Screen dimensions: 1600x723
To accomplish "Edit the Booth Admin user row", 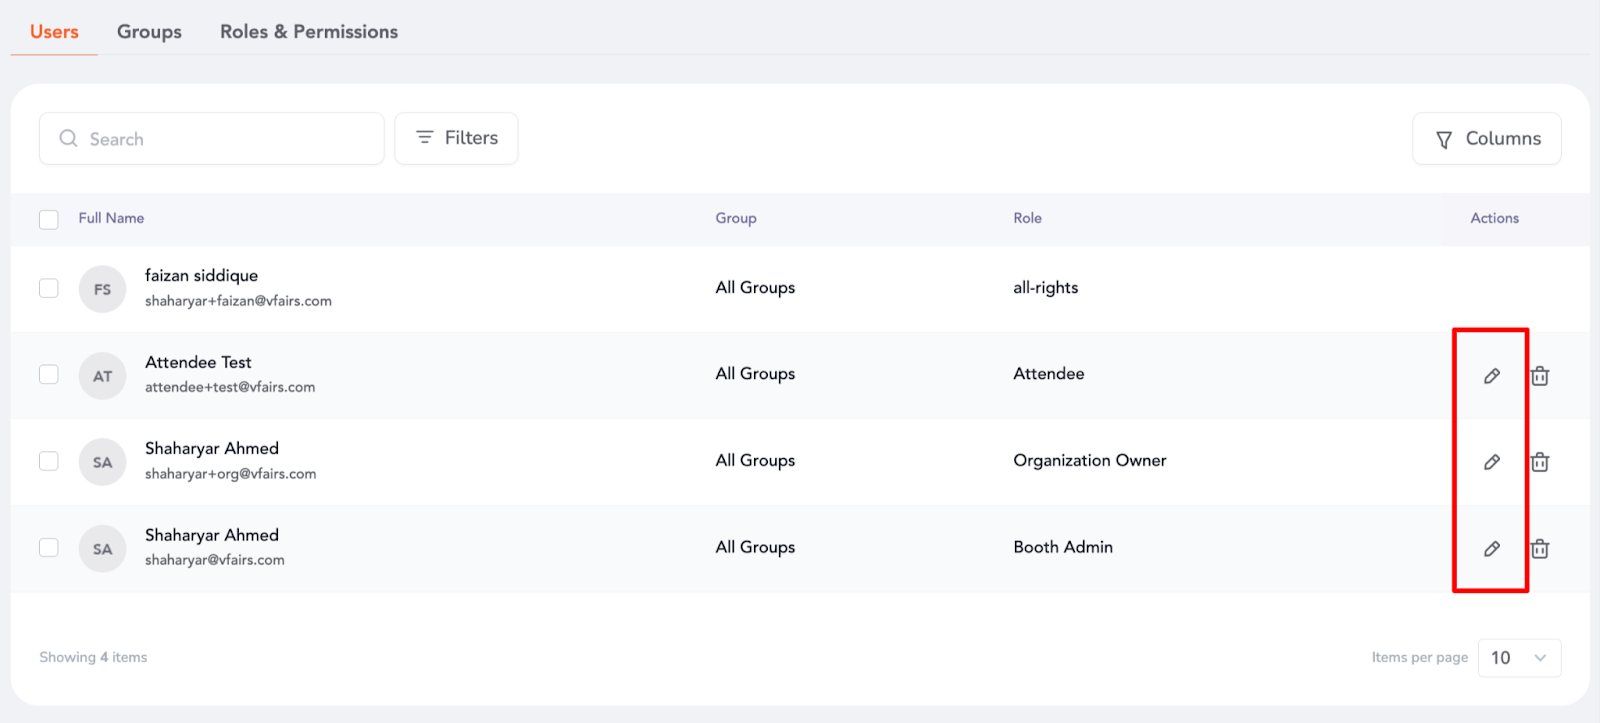I will tap(1491, 549).
